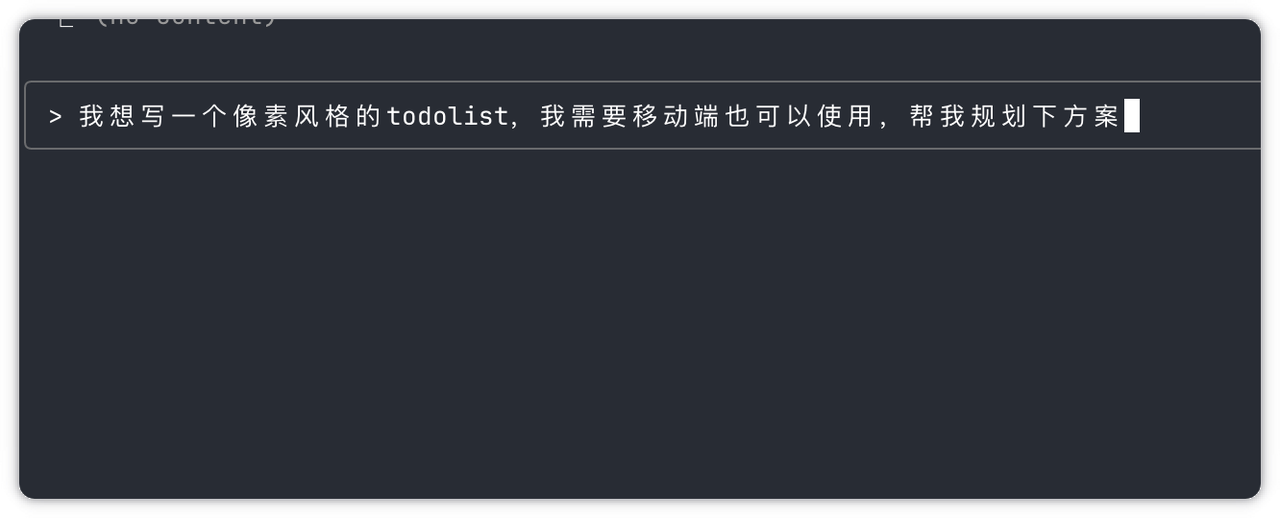Click the text 帮我 in the prompt
This screenshot has height=518, width=1280.
pos(939,117)
